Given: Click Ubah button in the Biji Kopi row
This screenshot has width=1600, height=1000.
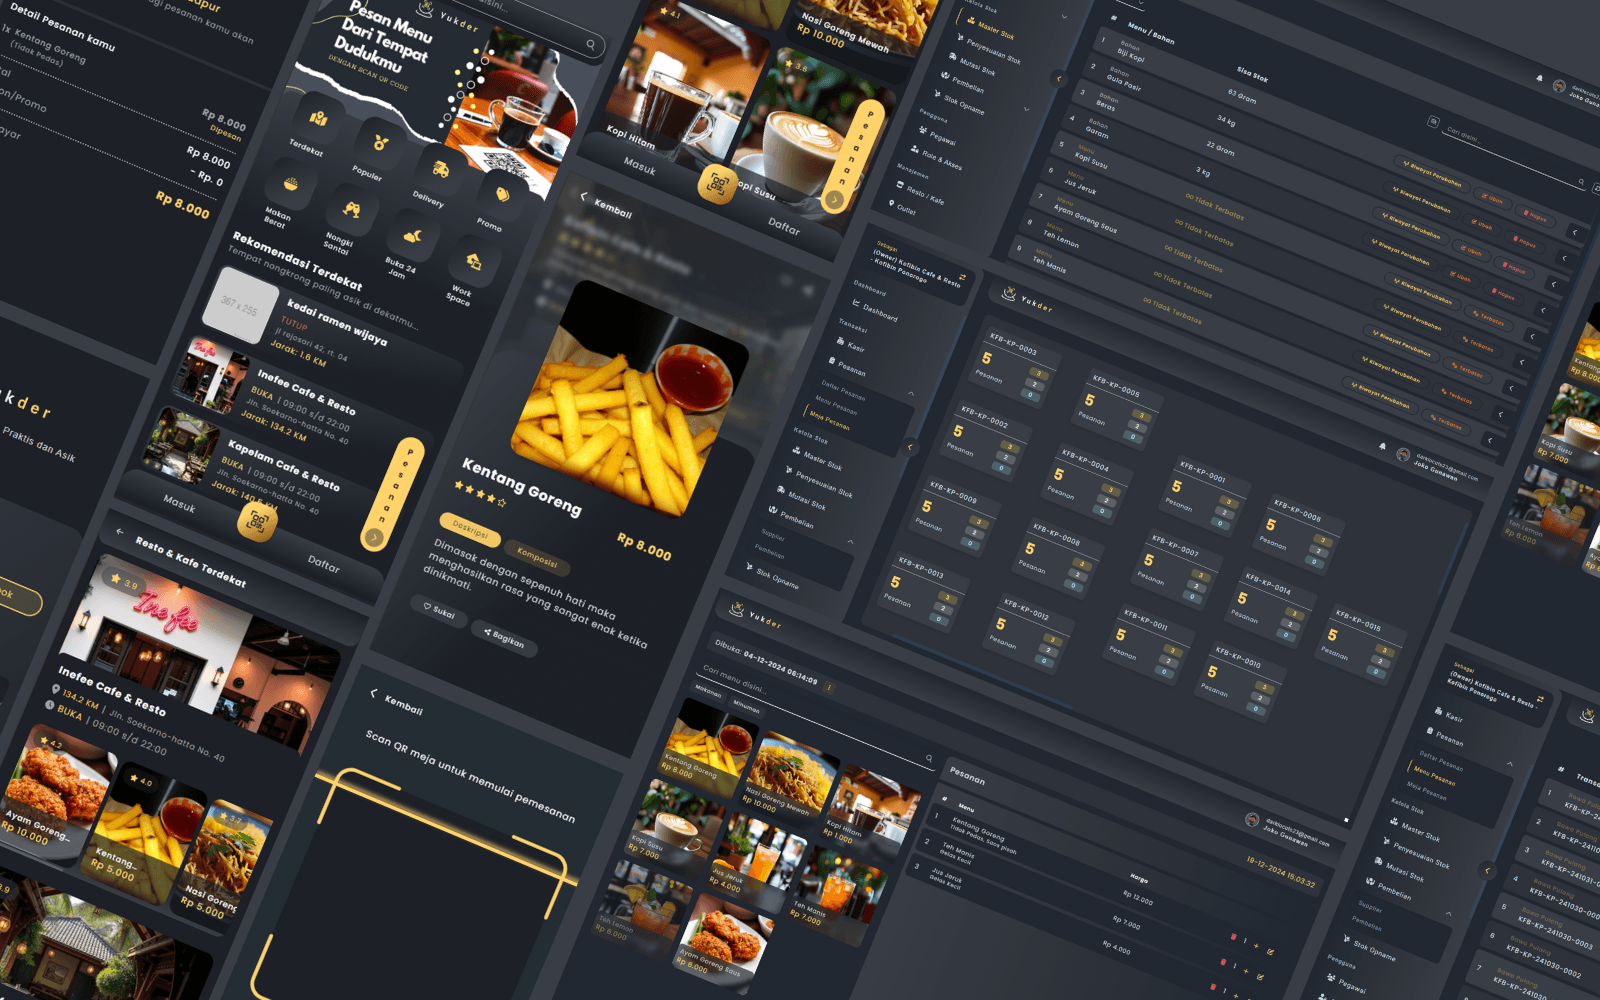Looking at the screenshot, I should pyautogui.click(x=1491, y=199).
